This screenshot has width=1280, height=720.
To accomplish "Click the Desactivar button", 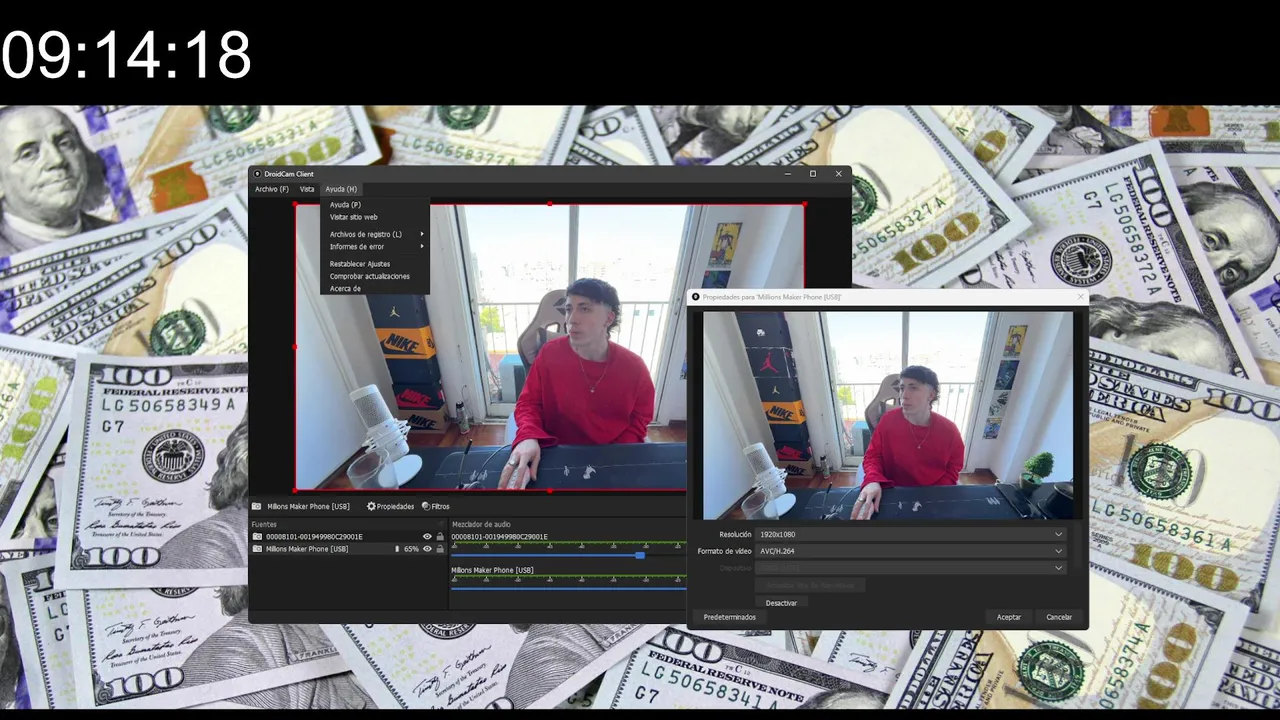I will pyautogui.click(x=781, y=603).
